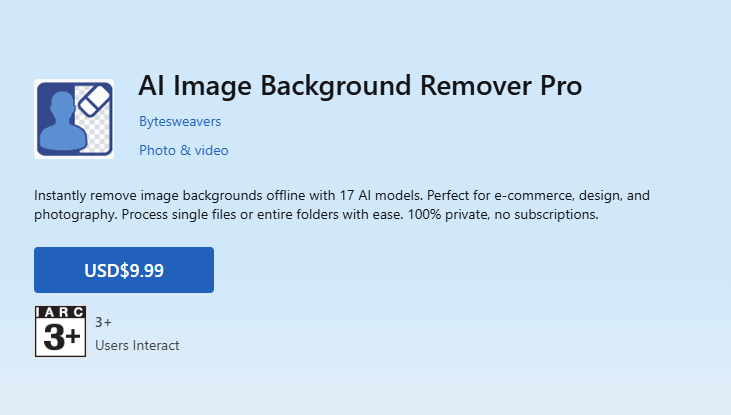This screenshot has width=731, height=415.
Task: Open the Bytesweavers publisher link
Action: point(180,122)
